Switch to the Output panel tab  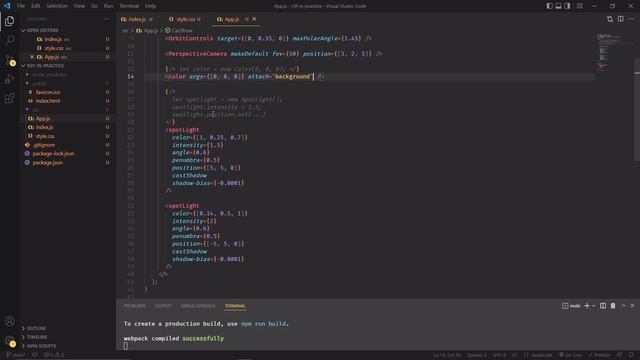tap(163, 306)
